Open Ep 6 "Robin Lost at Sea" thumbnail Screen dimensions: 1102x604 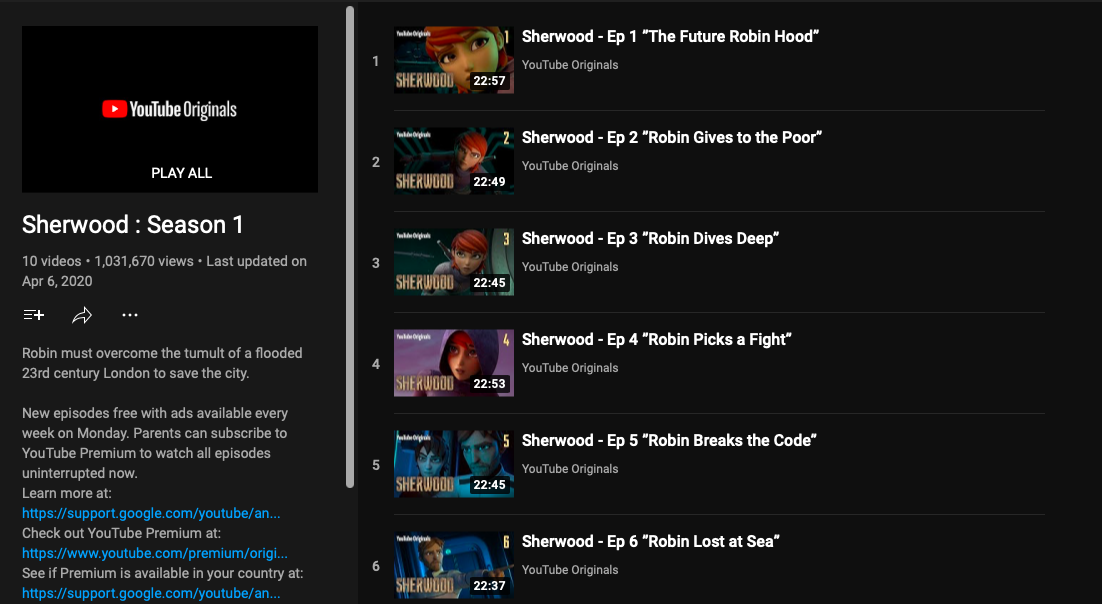coord(453,565)
